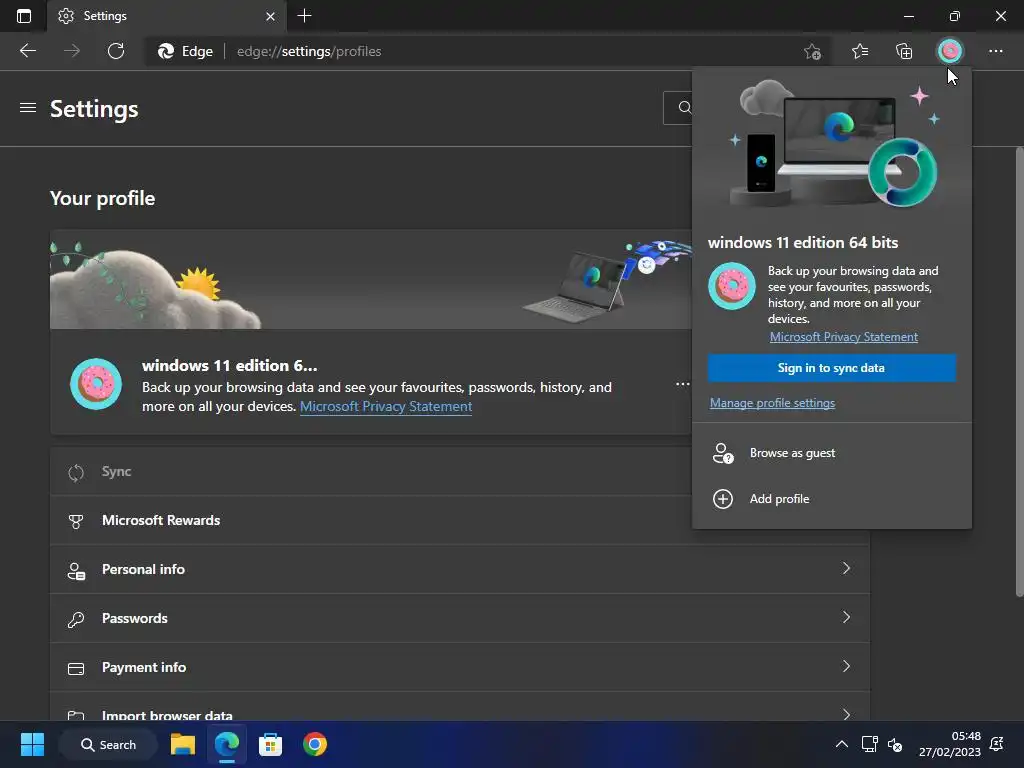The image size is (1024, 768).
Task: Click the Edge site identity label
Action: 186,51
